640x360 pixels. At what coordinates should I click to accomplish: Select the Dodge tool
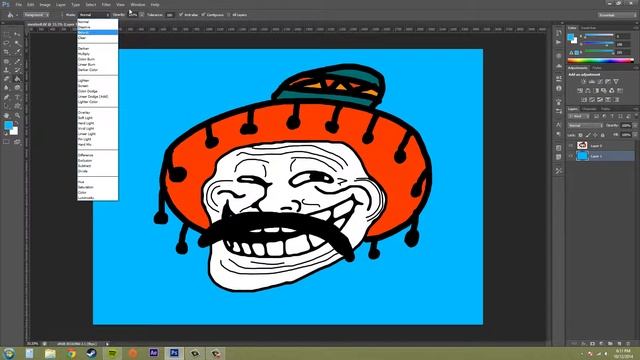[x=18, y=88]
